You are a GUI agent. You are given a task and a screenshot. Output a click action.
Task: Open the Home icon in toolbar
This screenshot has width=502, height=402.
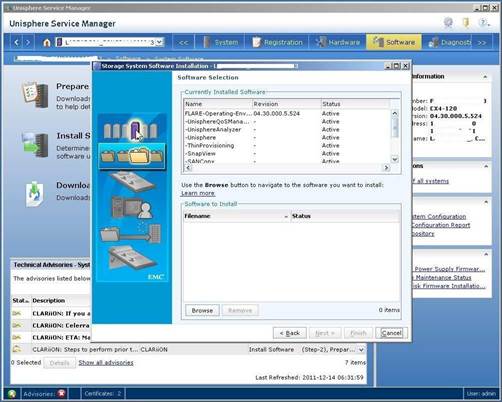47,42
